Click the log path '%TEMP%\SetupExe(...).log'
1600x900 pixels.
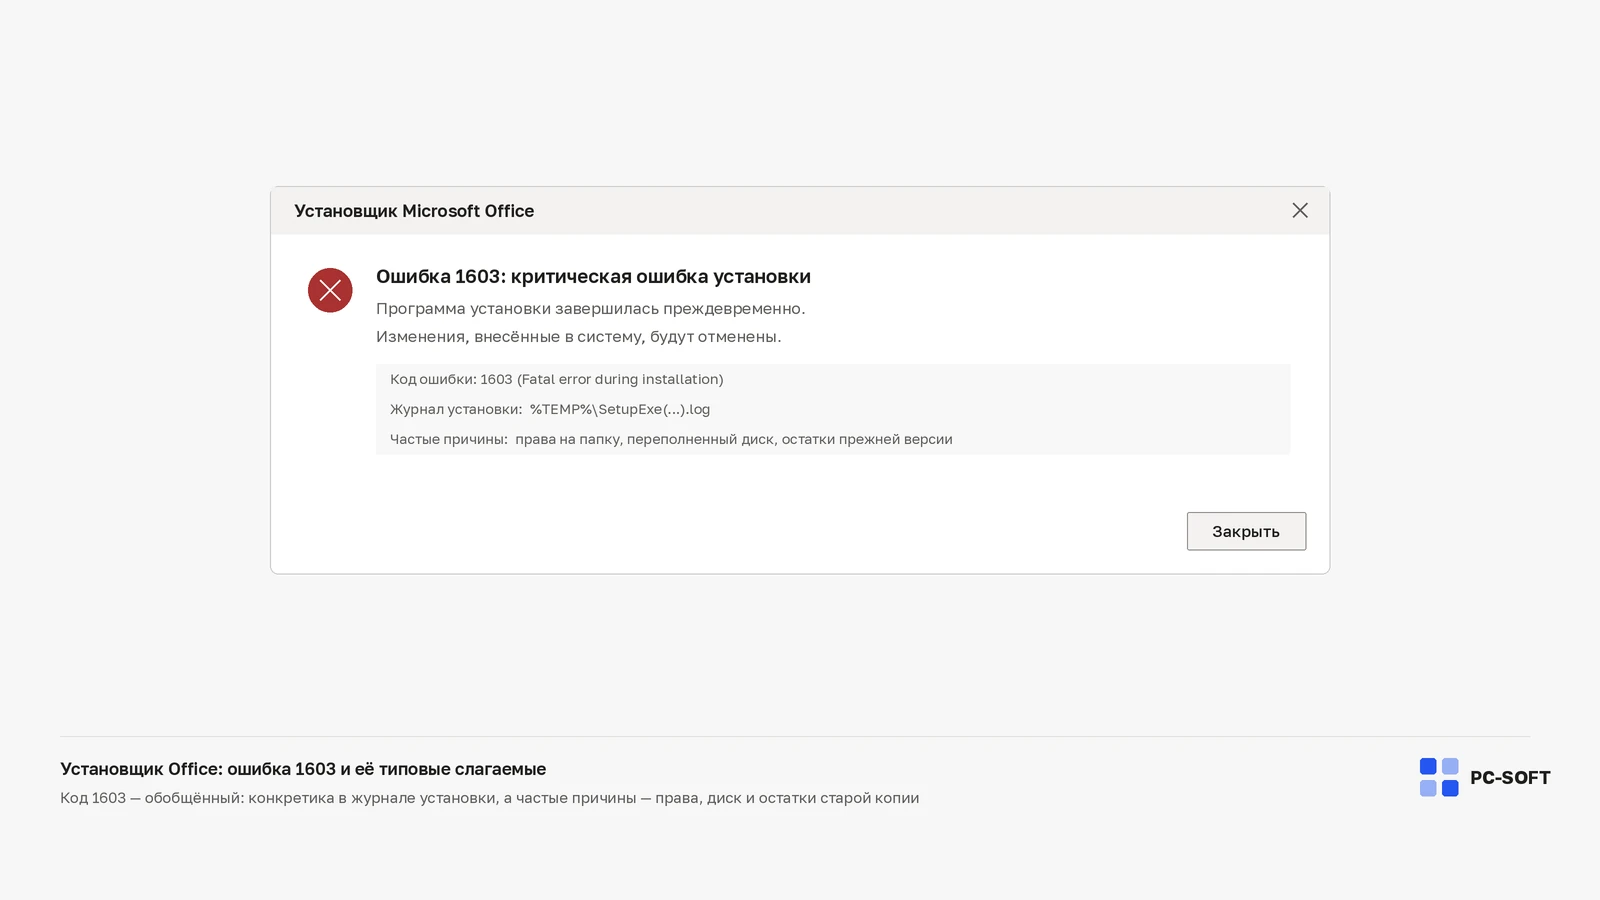[620, 409]
